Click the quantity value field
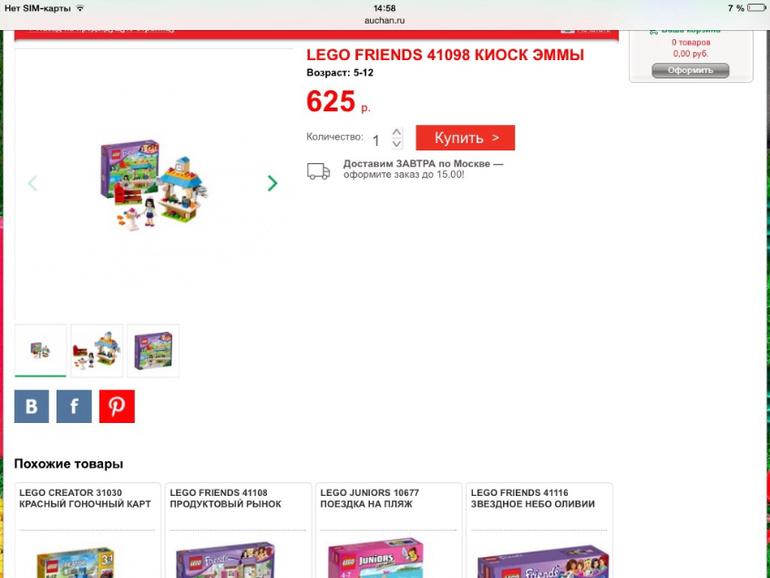The width and height of the screenshot is (770, 578). 376,141
